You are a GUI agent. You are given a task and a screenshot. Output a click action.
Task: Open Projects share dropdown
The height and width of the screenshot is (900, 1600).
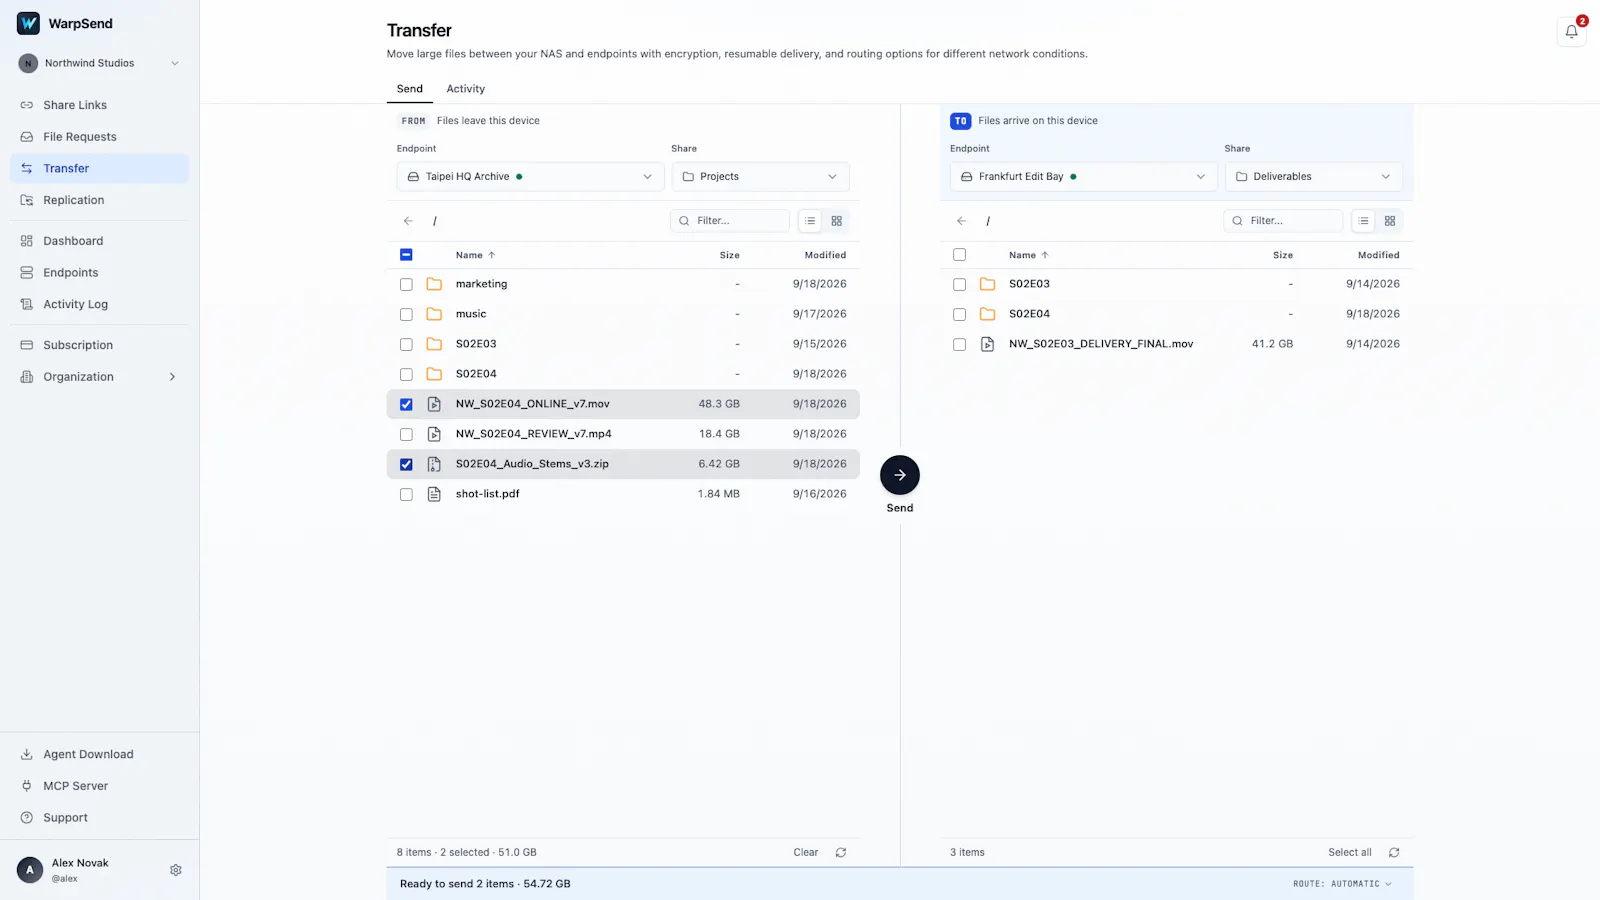pyautogui.click(x=760, y=177)
